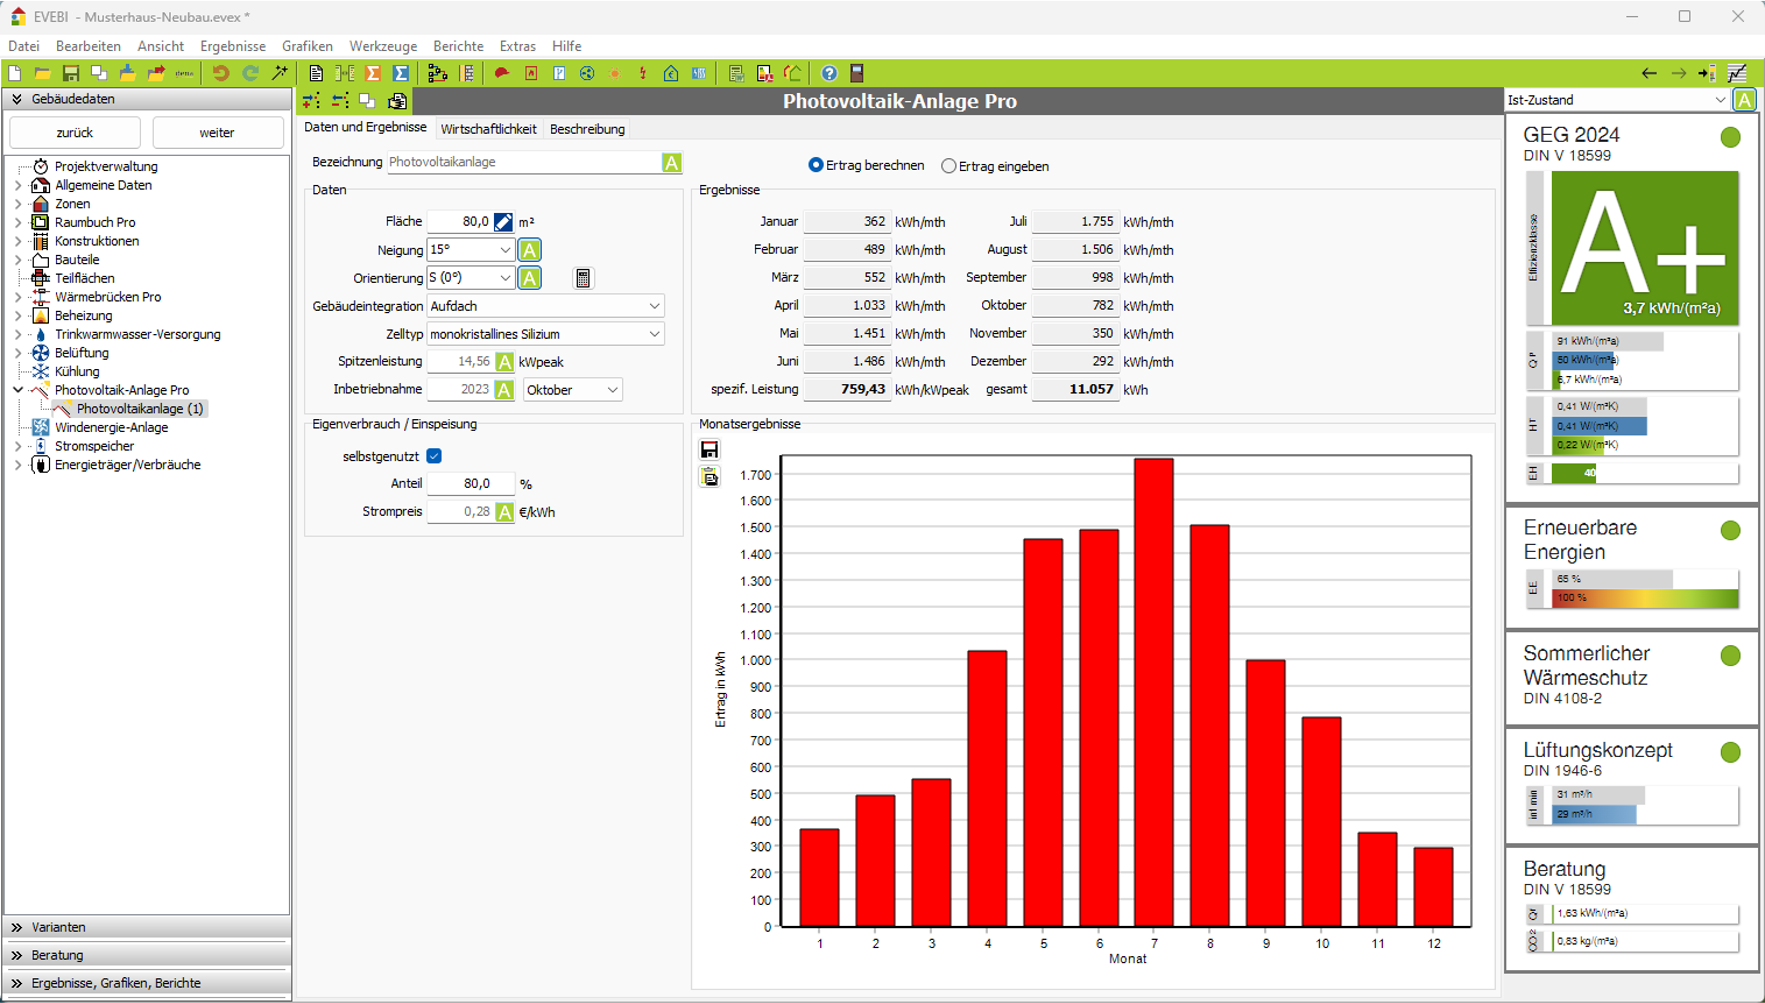Toggle automatic Bezeichnung A button

672,162
